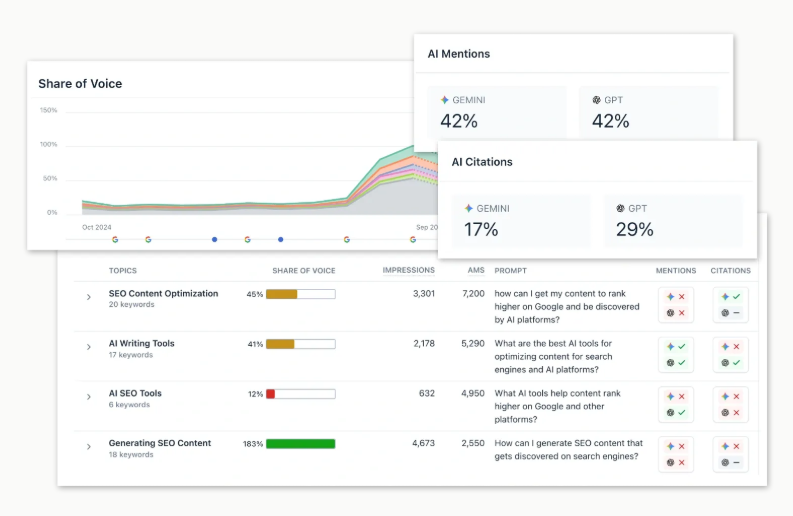This screenshot has width=793, height=516.
Task: Select the Gemini icon in AI Citations card
Action: 469,208
